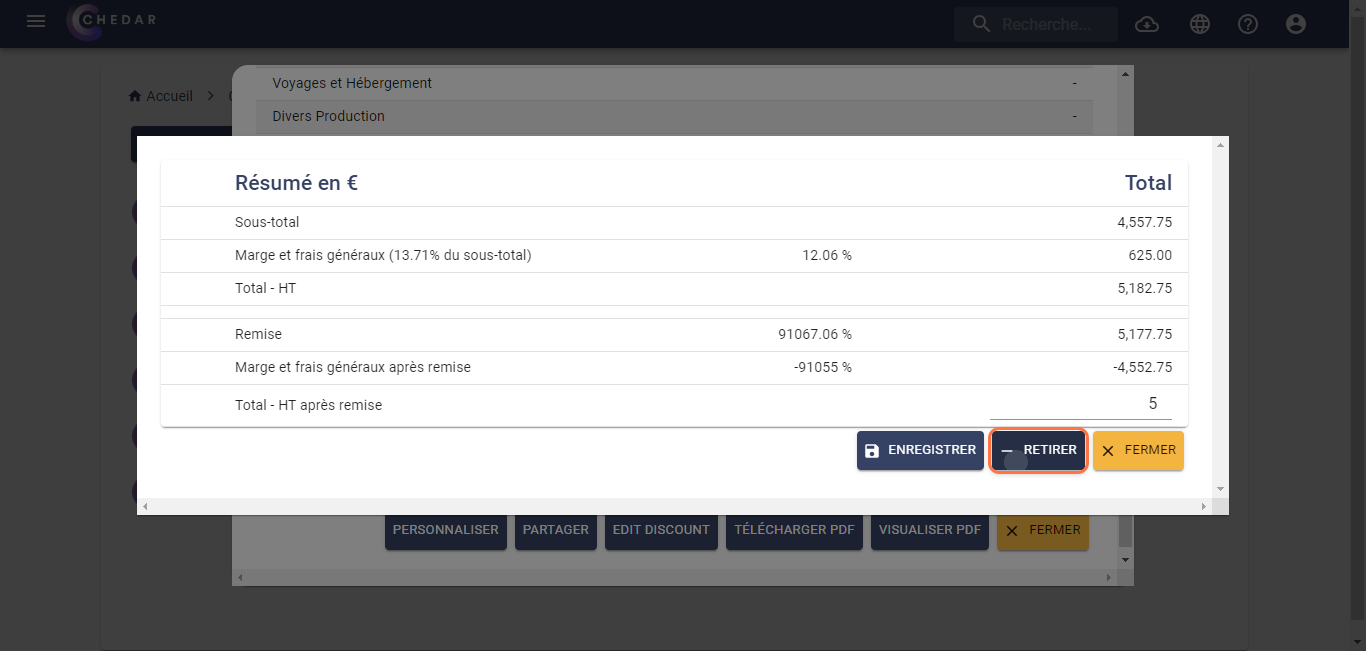
Task: Click the home icon in breadcrumb
Action: point(135,96)
